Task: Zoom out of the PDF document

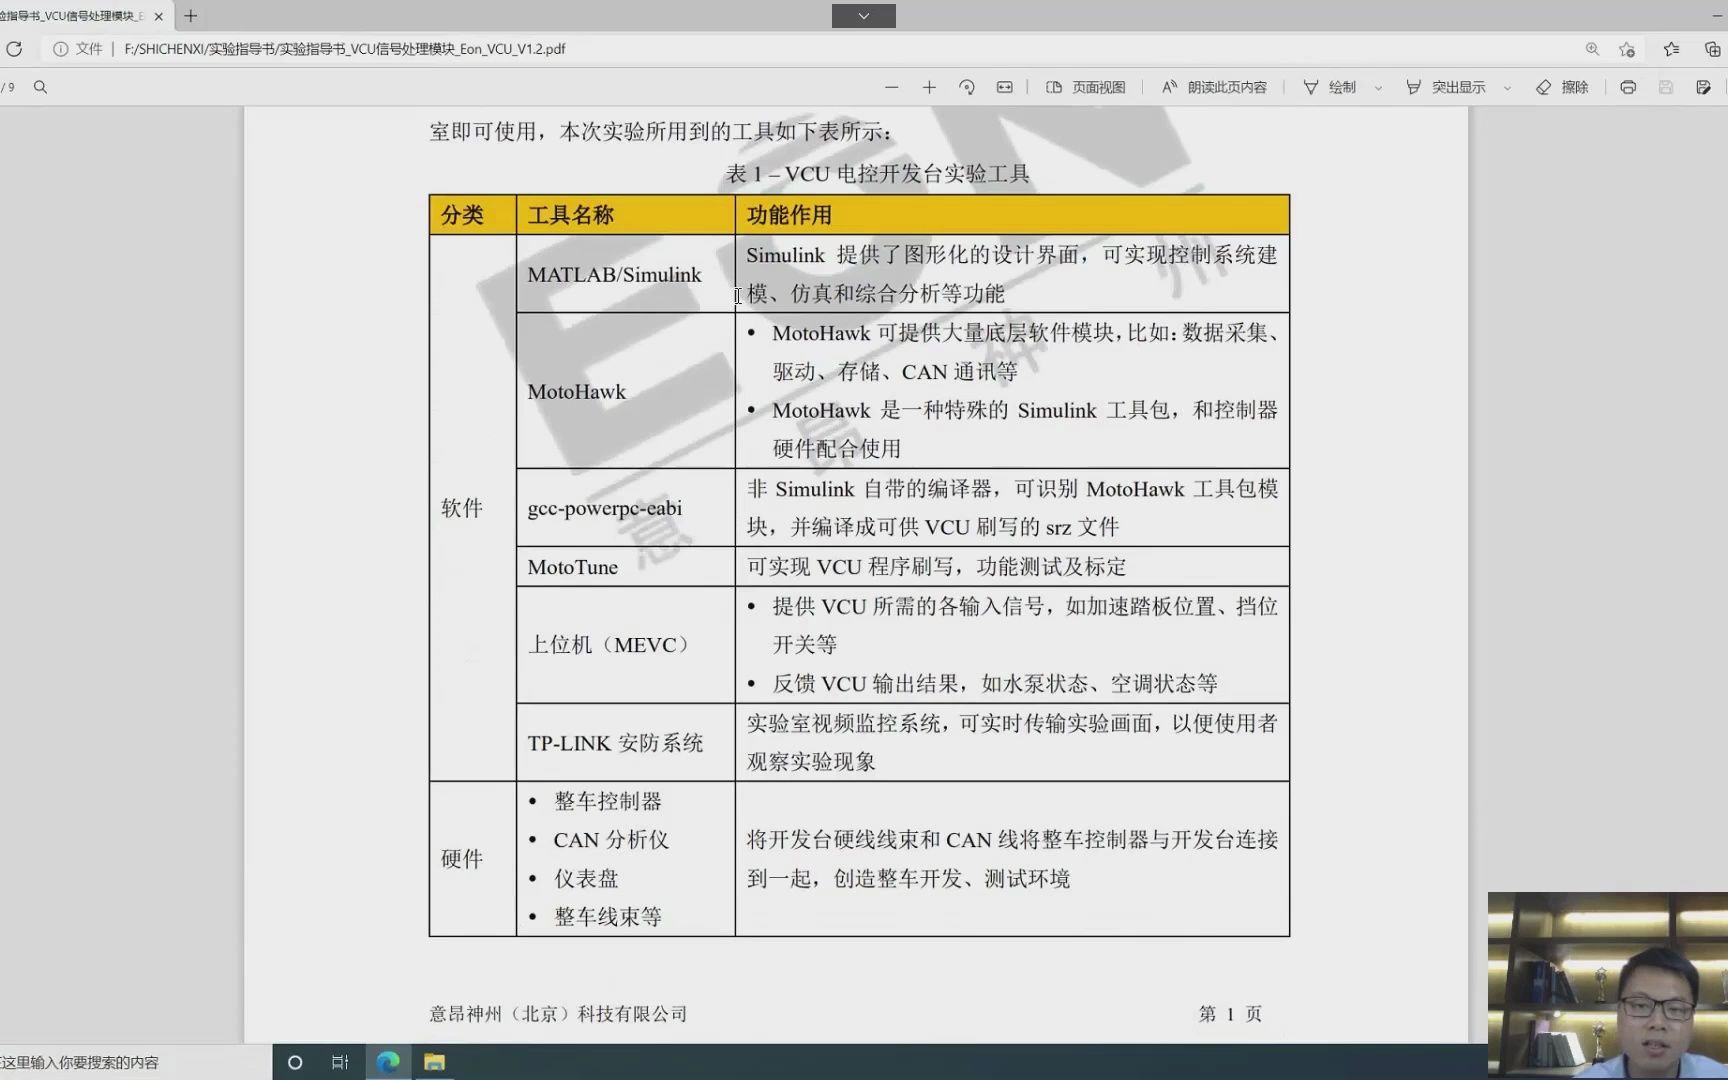Action: (x=891, y=87)
